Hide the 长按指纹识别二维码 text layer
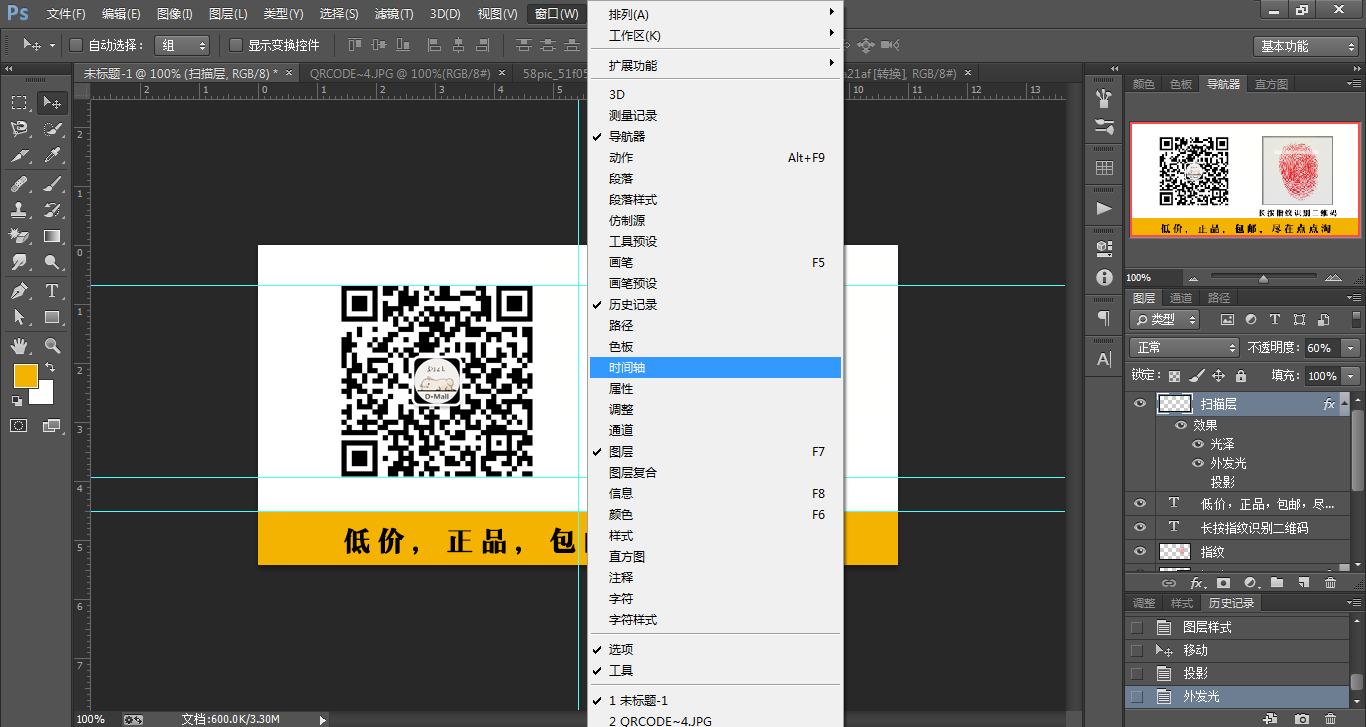1366x727 pixels. pyautogui.click(x=1139, y=527)
